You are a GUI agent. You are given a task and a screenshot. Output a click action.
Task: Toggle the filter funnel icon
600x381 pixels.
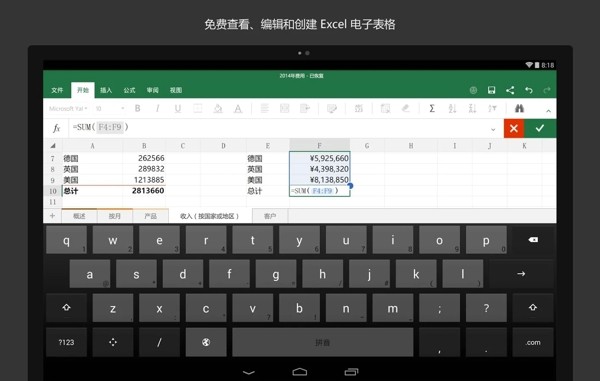492,109
